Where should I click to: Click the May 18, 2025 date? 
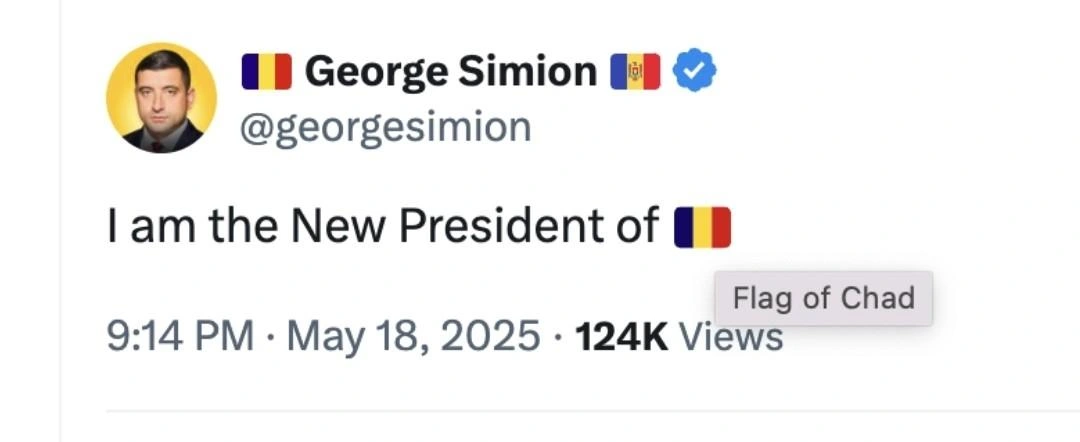413,336
